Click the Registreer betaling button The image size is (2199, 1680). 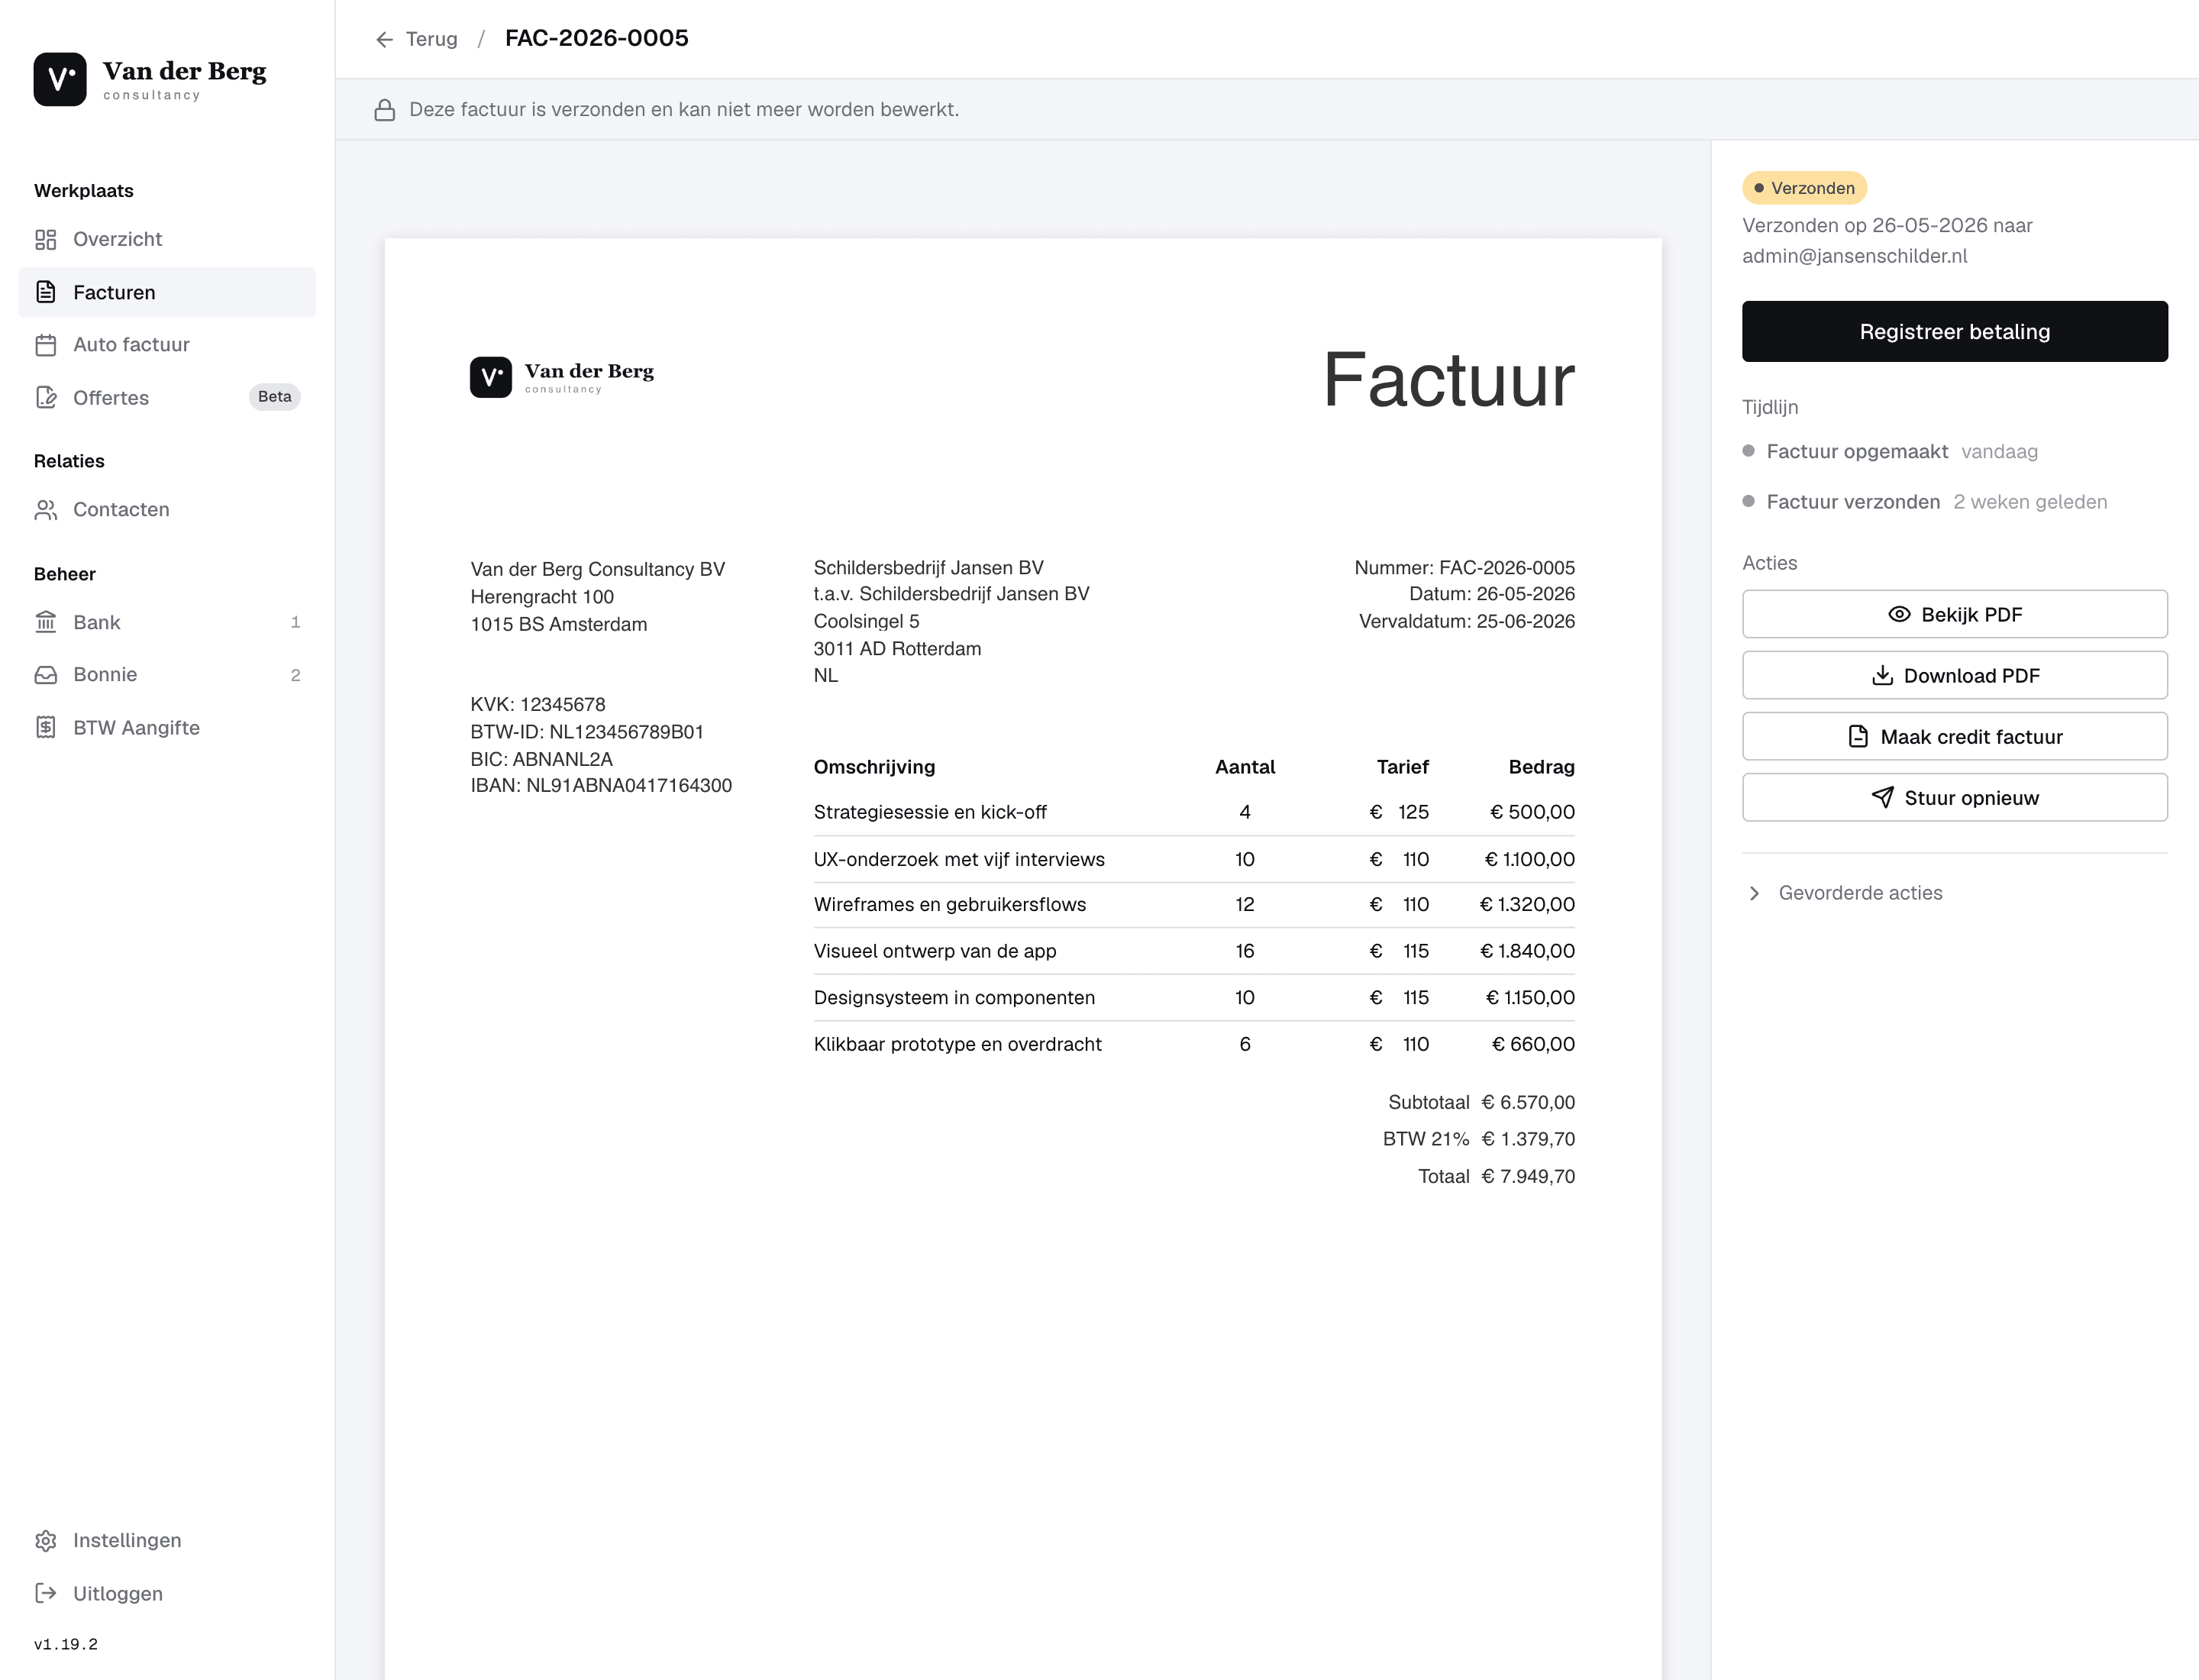(x=1955, y=331)
